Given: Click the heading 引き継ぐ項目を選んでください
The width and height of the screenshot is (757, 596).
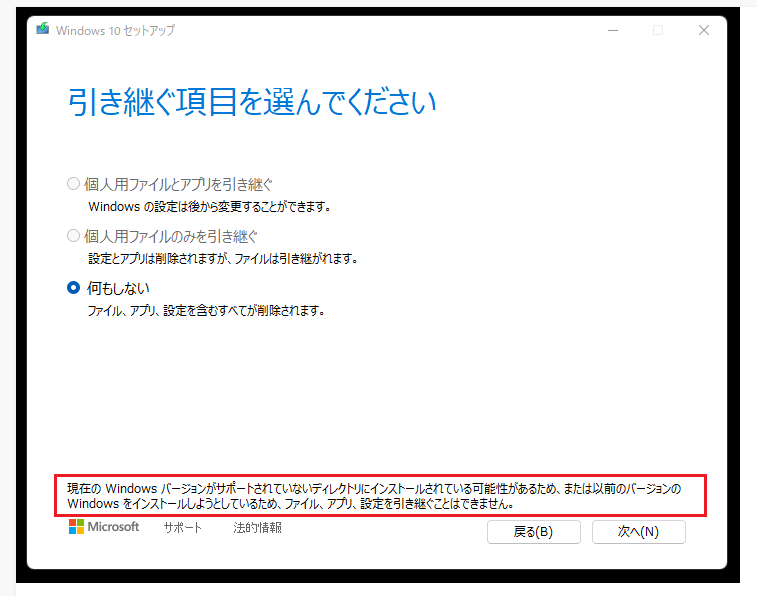Looking at the screenshot, I should [x=252, y=102].
